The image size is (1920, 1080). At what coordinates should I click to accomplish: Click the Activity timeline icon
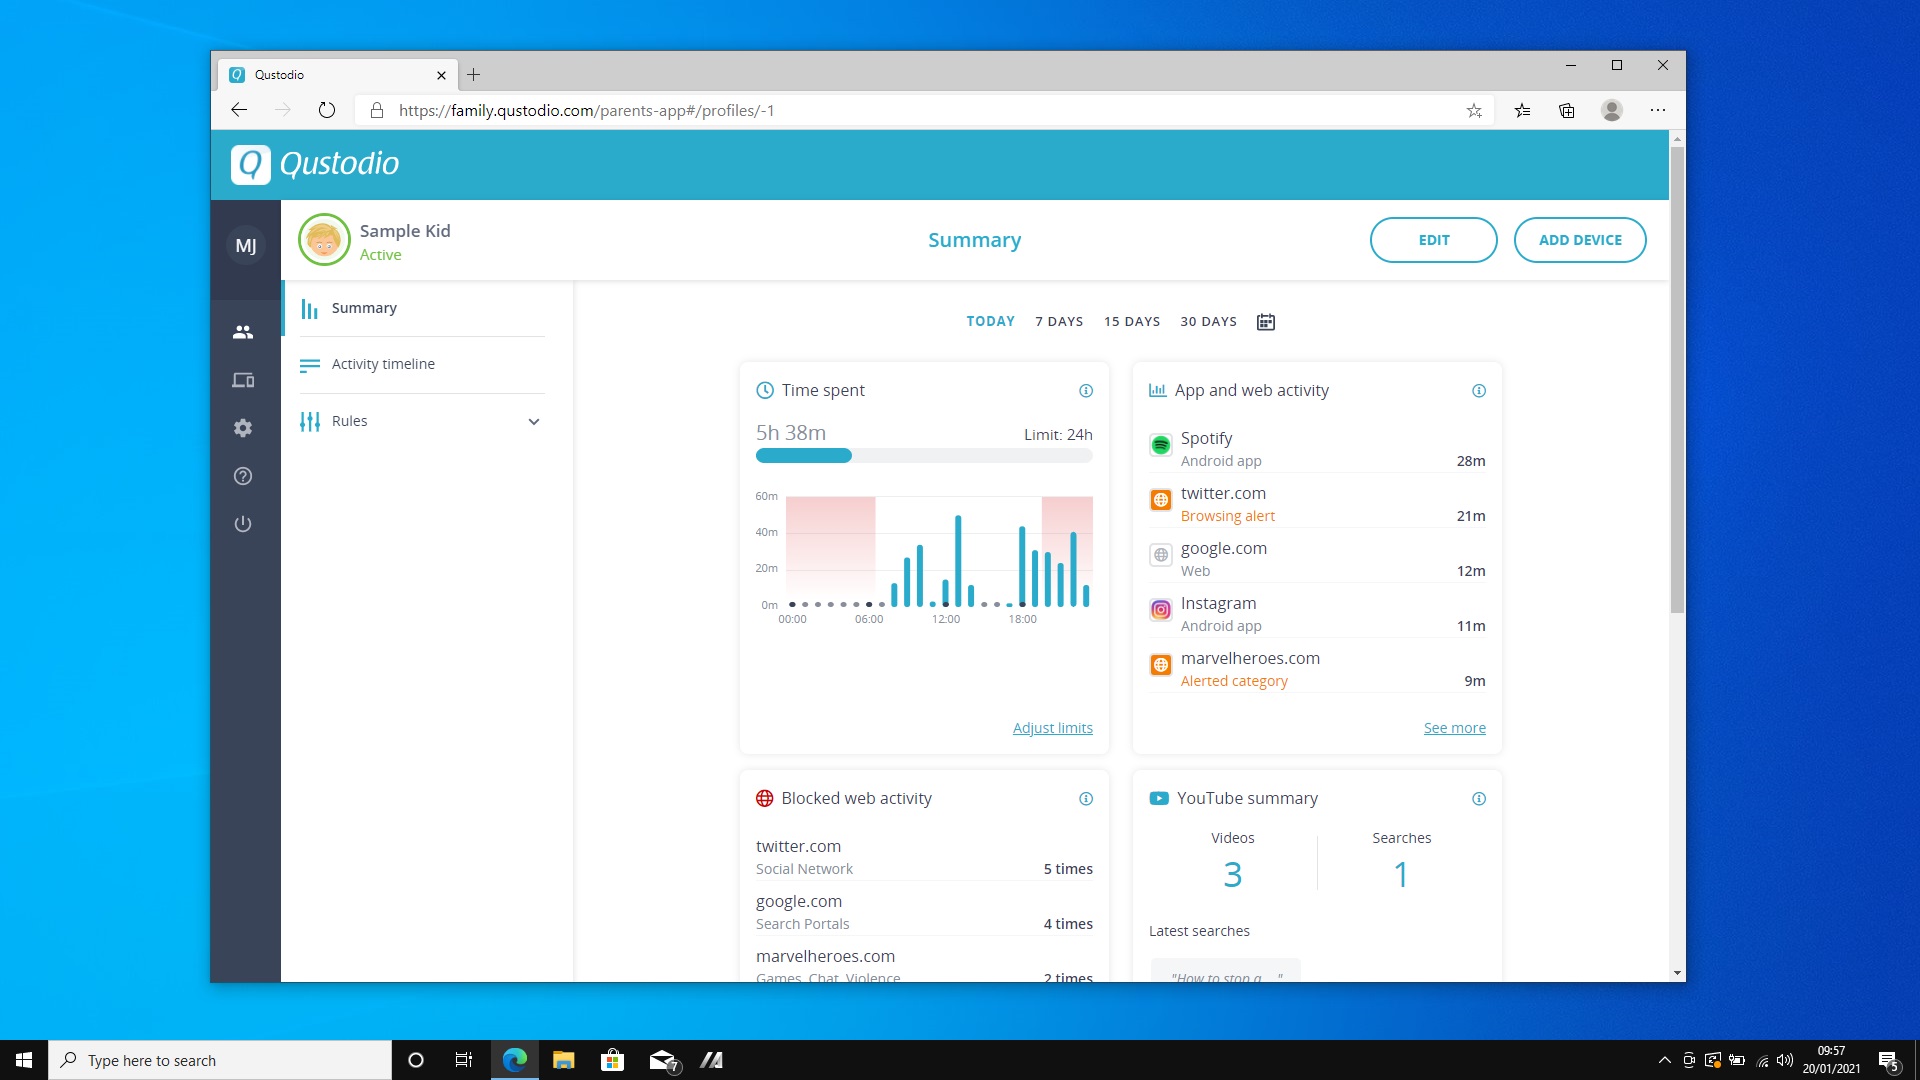[x=310, y=364]
